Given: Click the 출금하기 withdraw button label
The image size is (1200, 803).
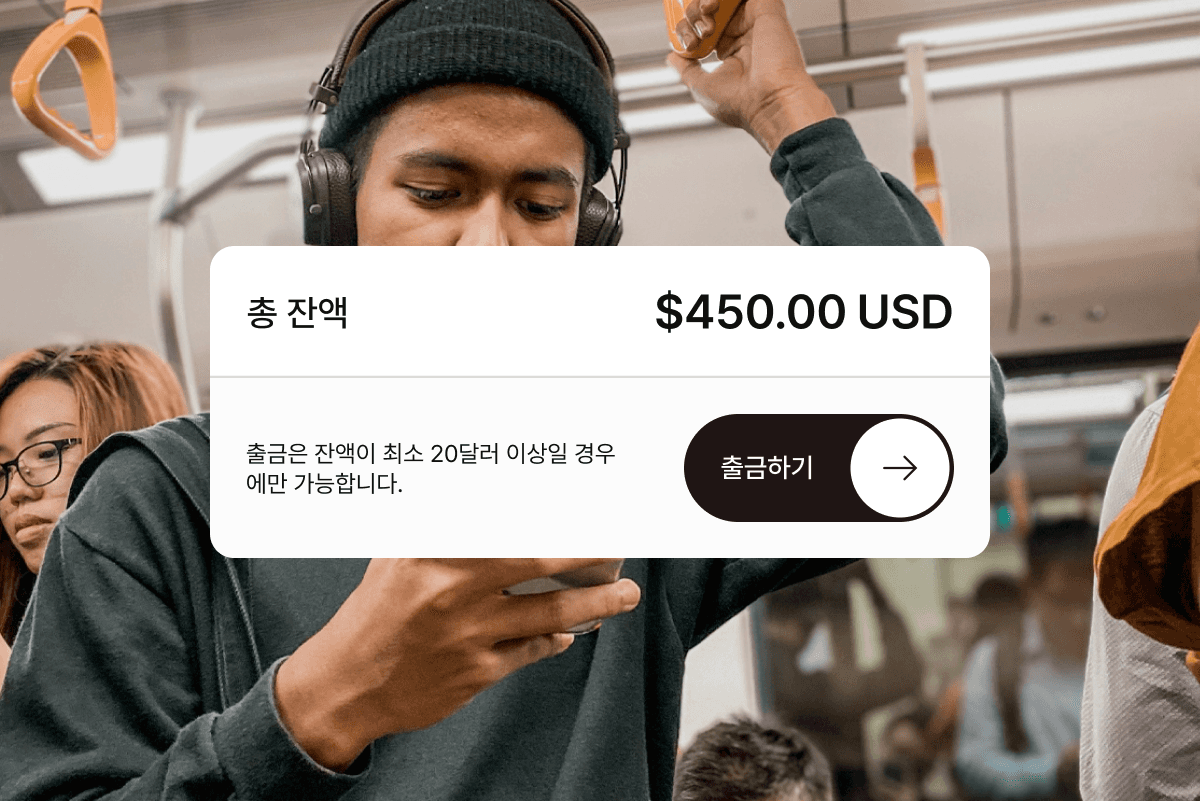Looking at the screenshot, I should click(767, 468).
